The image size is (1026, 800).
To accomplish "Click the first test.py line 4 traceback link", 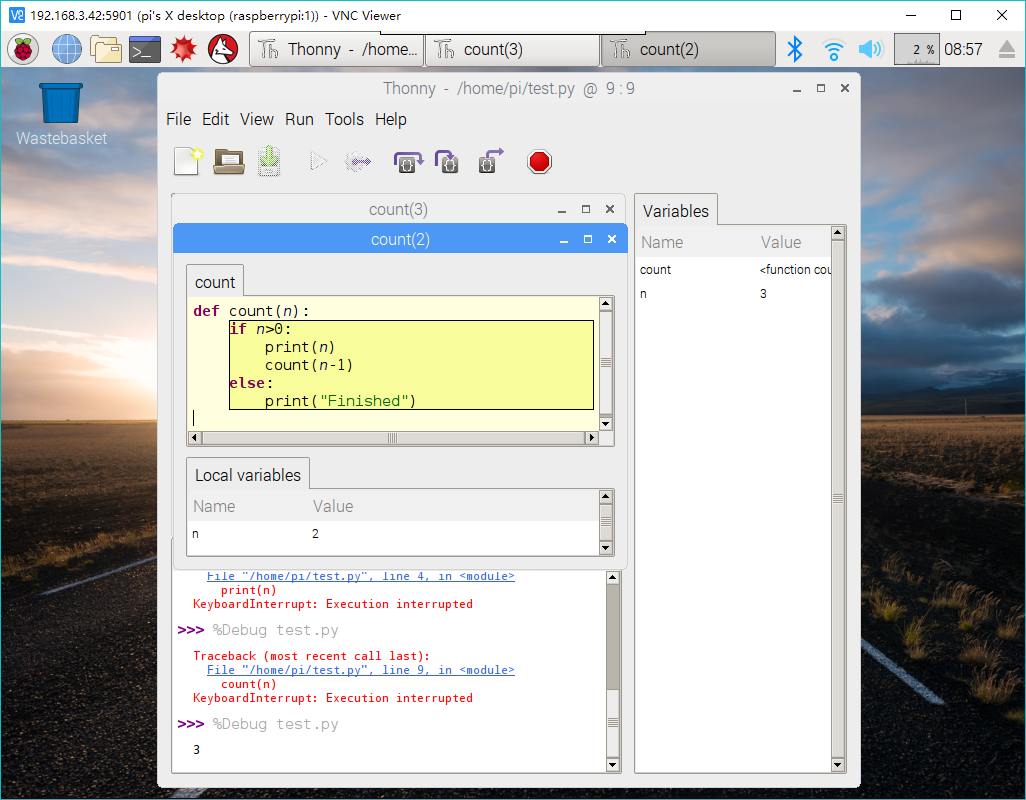I will [360, 576].
